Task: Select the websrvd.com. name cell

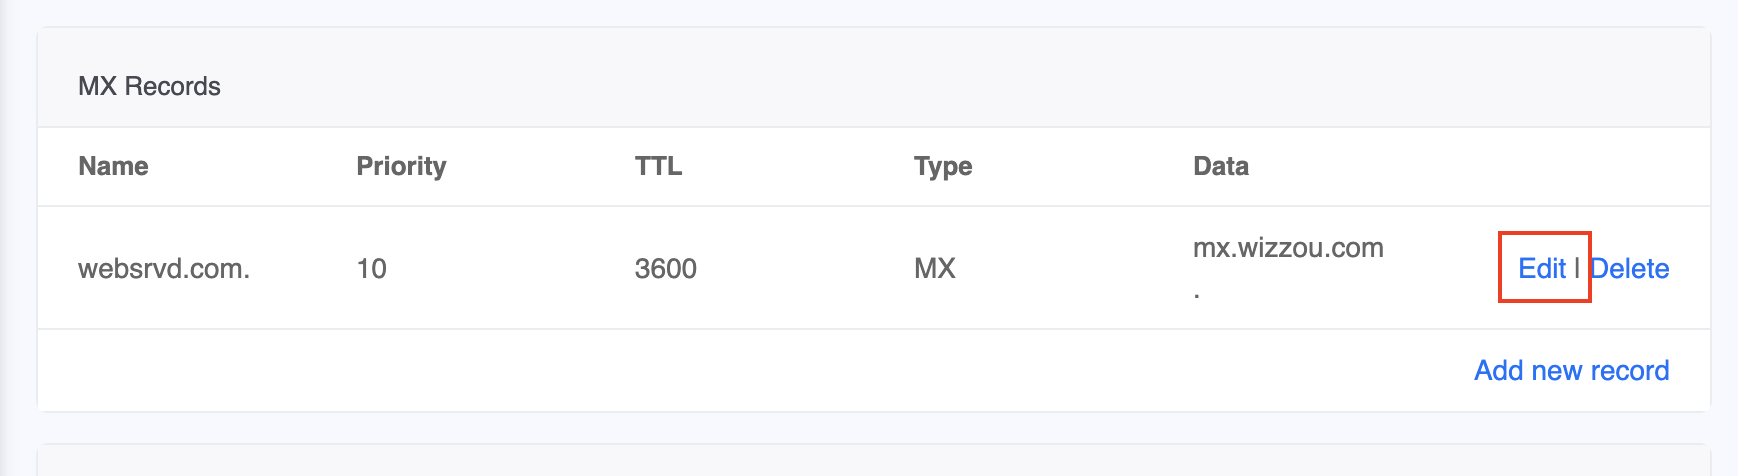Action: coord(164,268)
